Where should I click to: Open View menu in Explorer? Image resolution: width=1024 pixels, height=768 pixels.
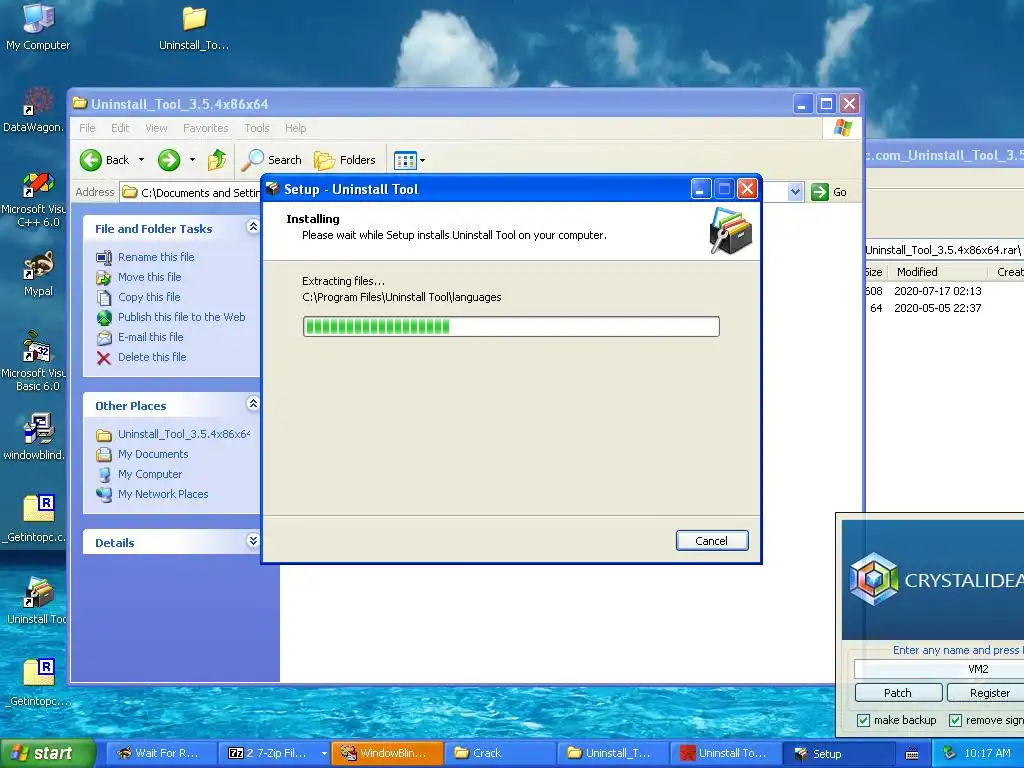[x=156, y=128]
